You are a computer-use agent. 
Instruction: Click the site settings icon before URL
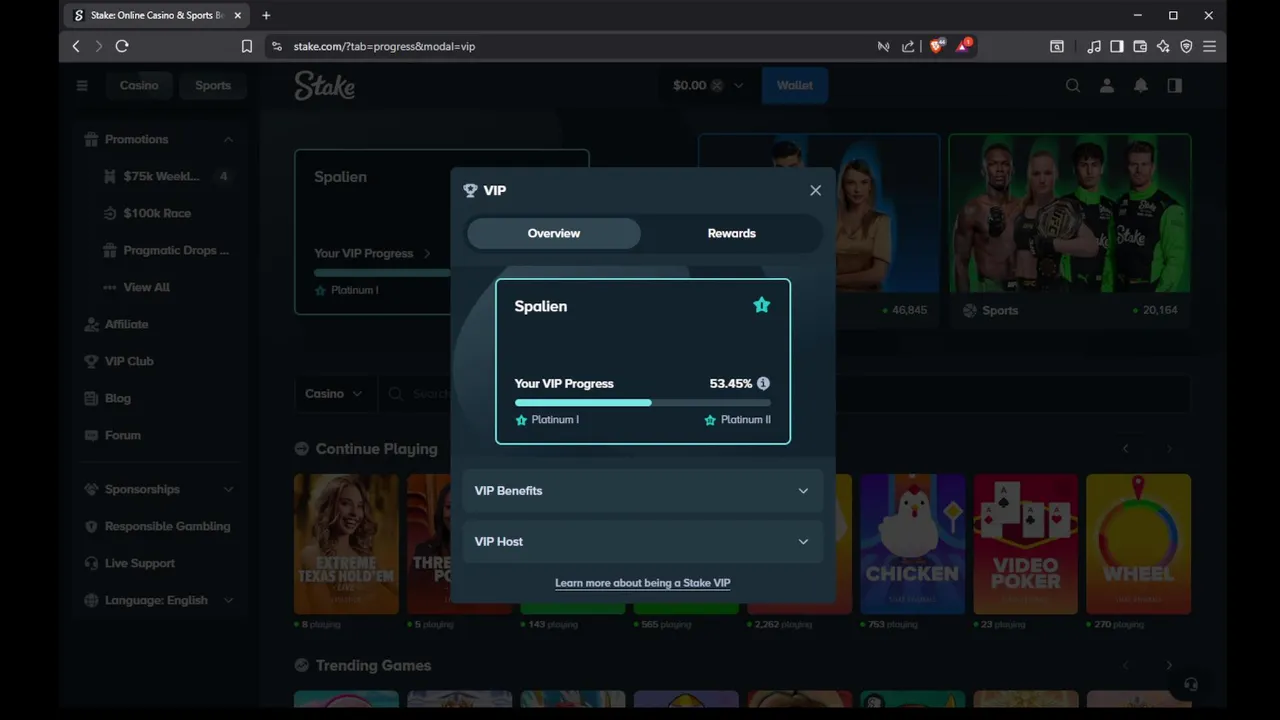coord(277,46)
